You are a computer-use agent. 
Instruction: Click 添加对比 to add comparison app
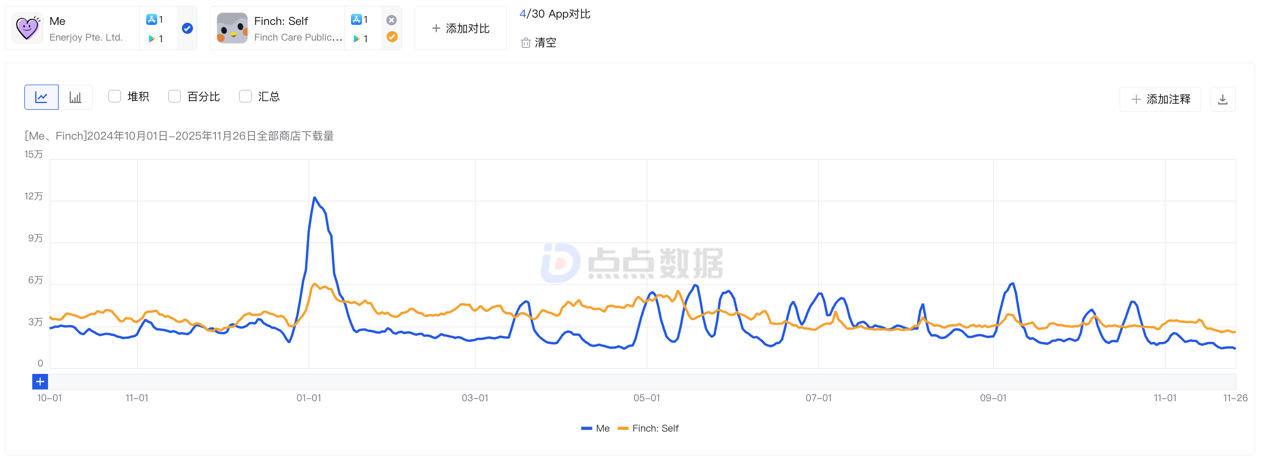coord(460,28)
